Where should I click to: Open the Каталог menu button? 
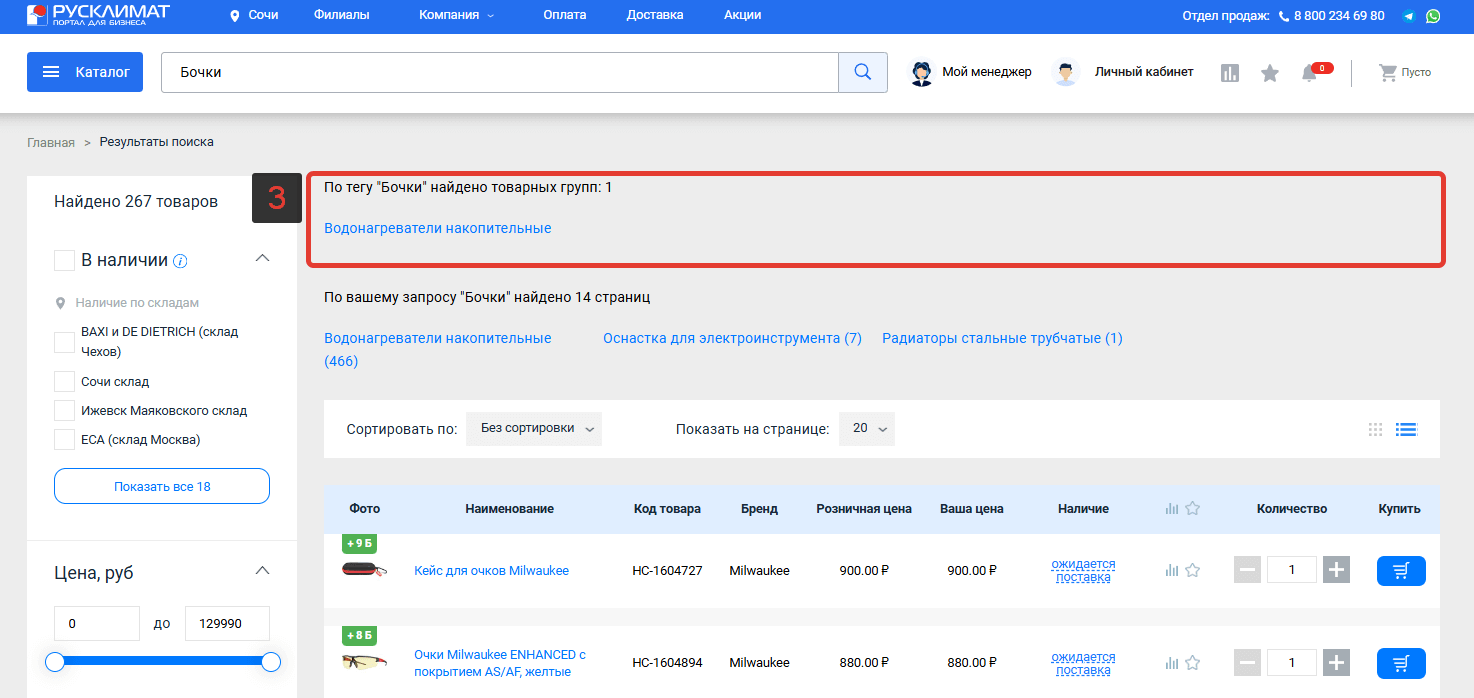pyautogui.click(x=85, y=72)
